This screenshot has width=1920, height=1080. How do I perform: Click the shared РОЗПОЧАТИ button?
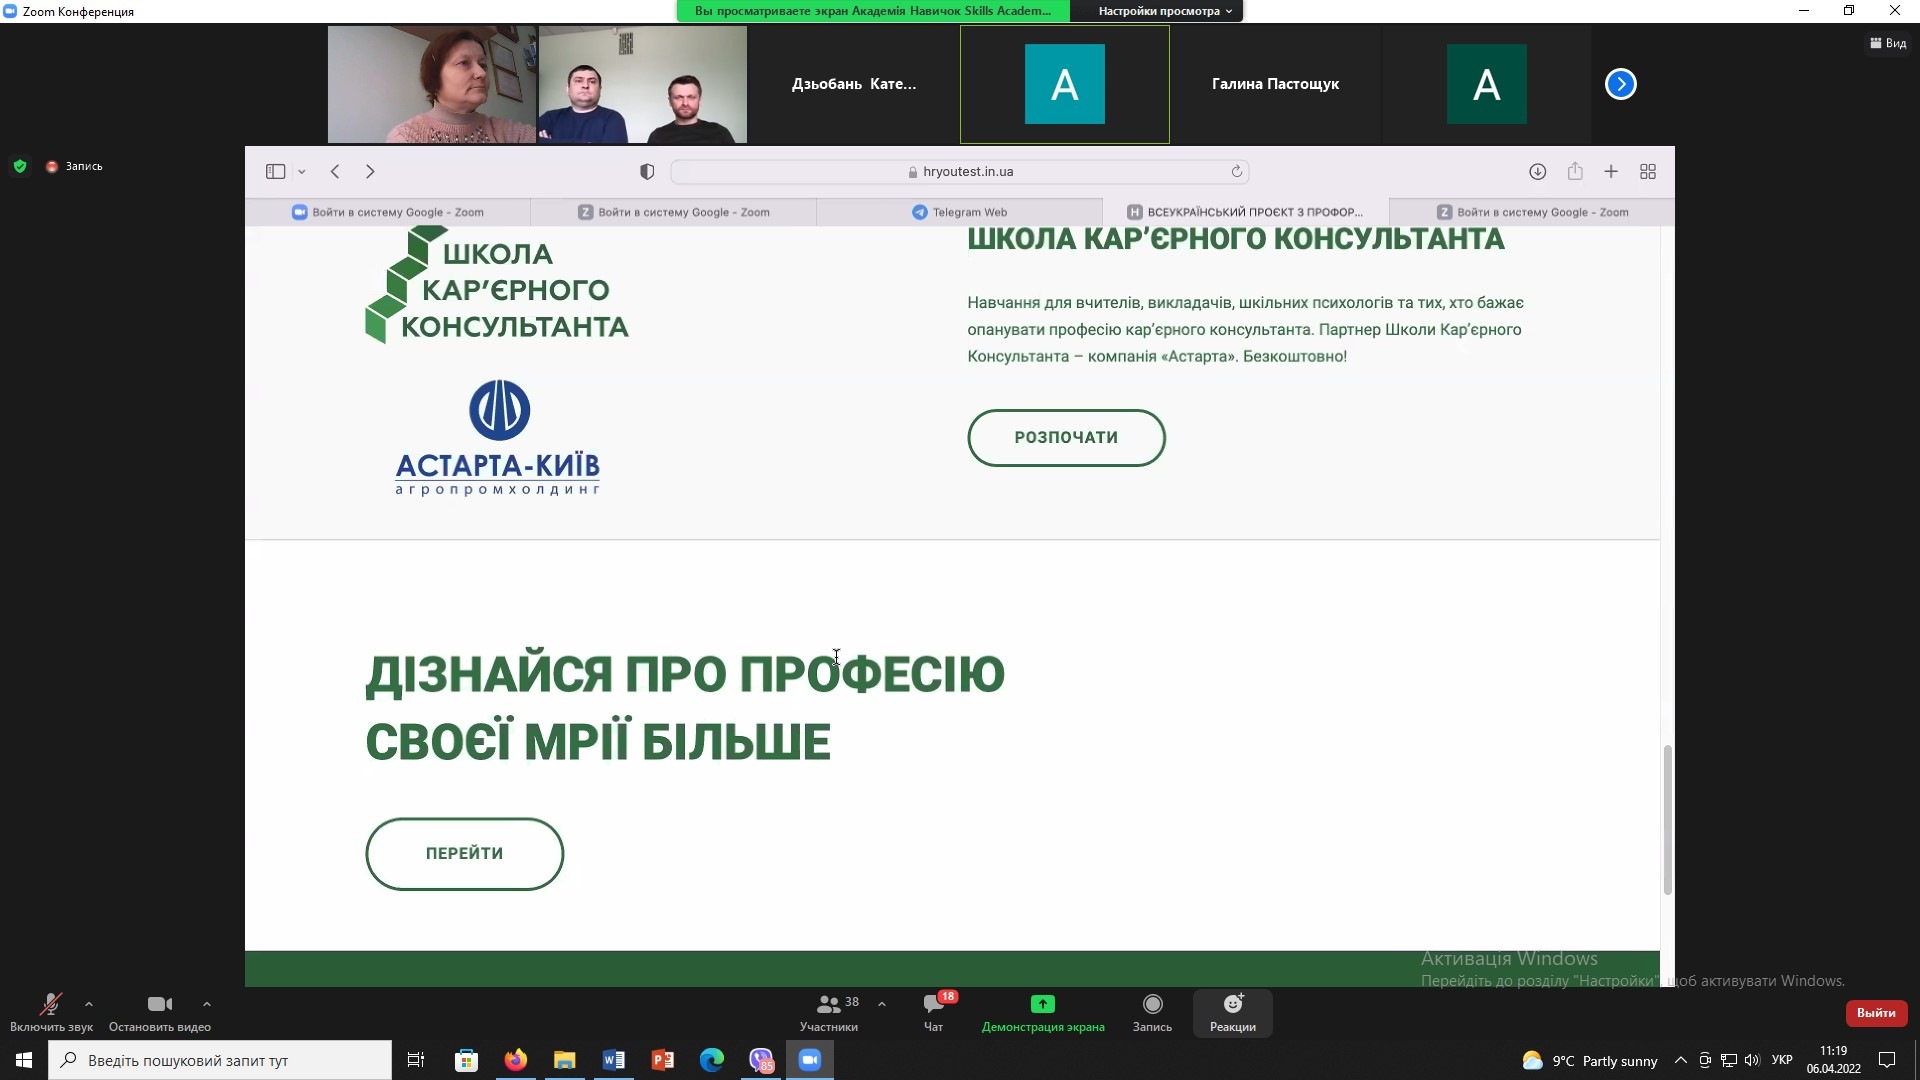pyautogui.click(x=1066, y=437)
